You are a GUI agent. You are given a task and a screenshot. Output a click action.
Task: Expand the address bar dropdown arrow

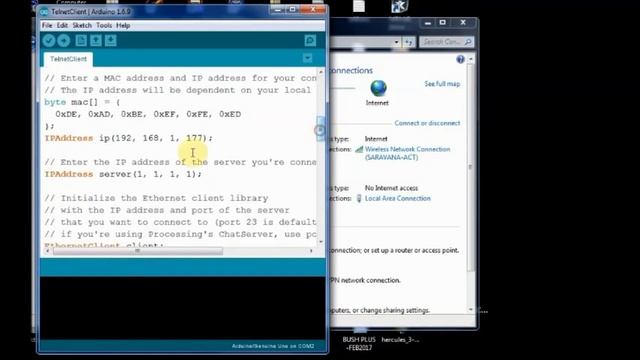(x=396, y=42)
